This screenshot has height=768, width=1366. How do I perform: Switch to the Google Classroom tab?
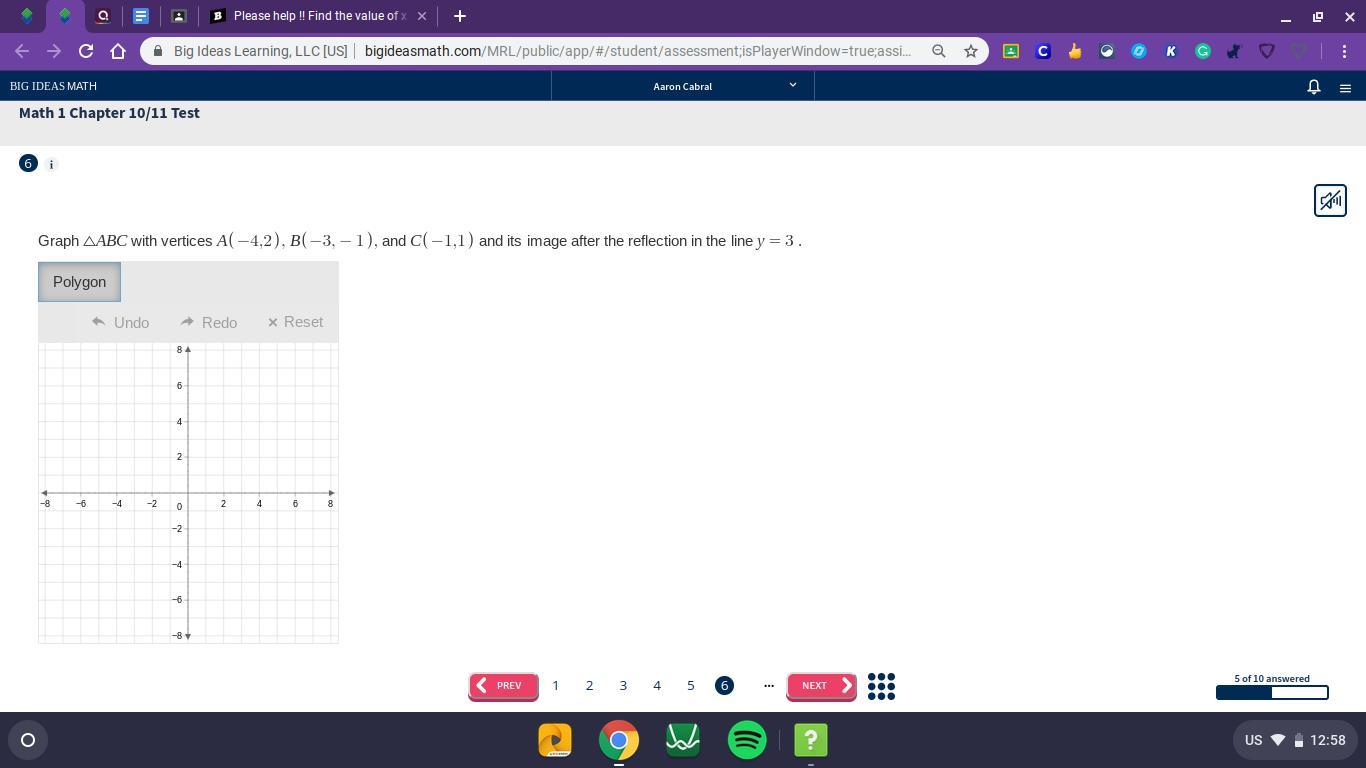coord(179,16)
